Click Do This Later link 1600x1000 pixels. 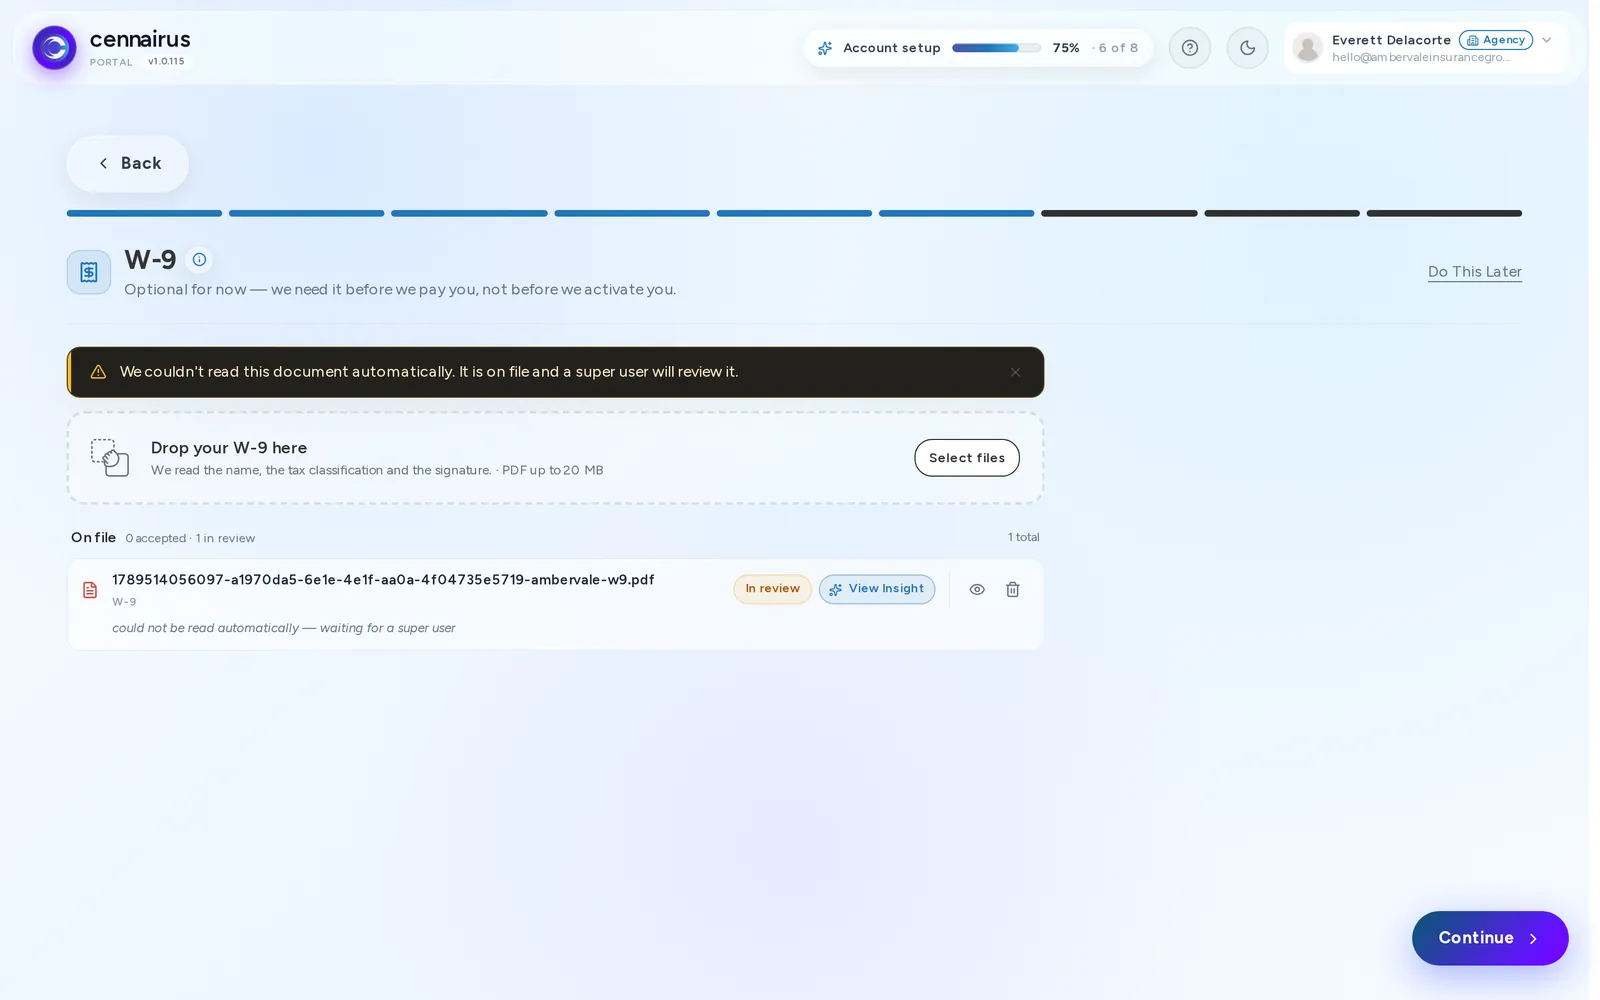(x=1474, y=272)
